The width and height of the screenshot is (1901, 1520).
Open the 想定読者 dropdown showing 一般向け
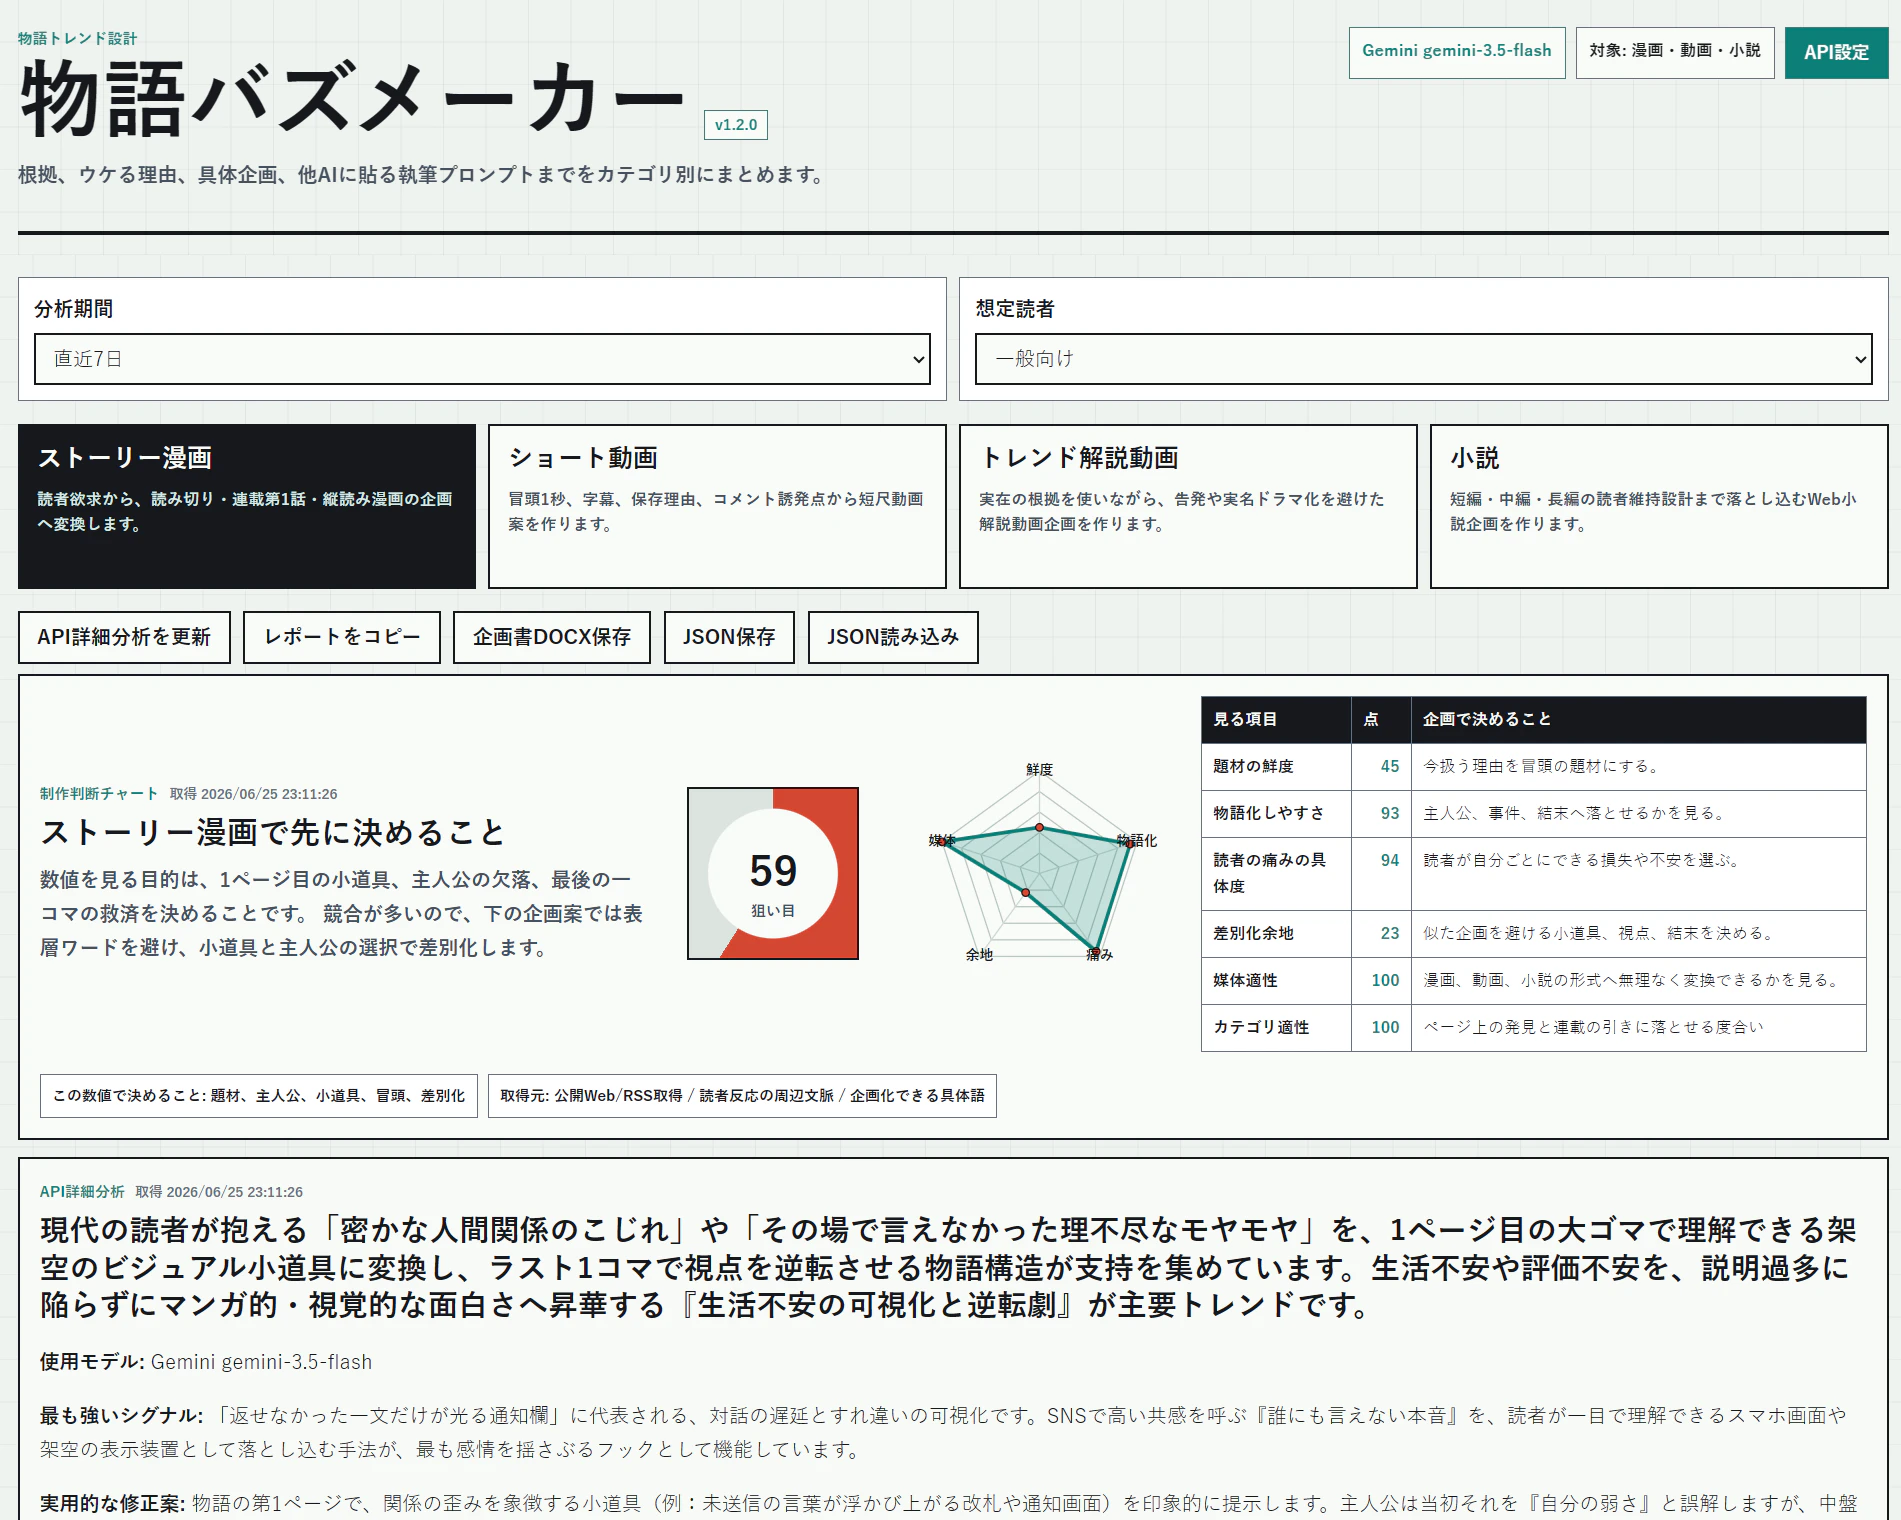(1423, 359)
